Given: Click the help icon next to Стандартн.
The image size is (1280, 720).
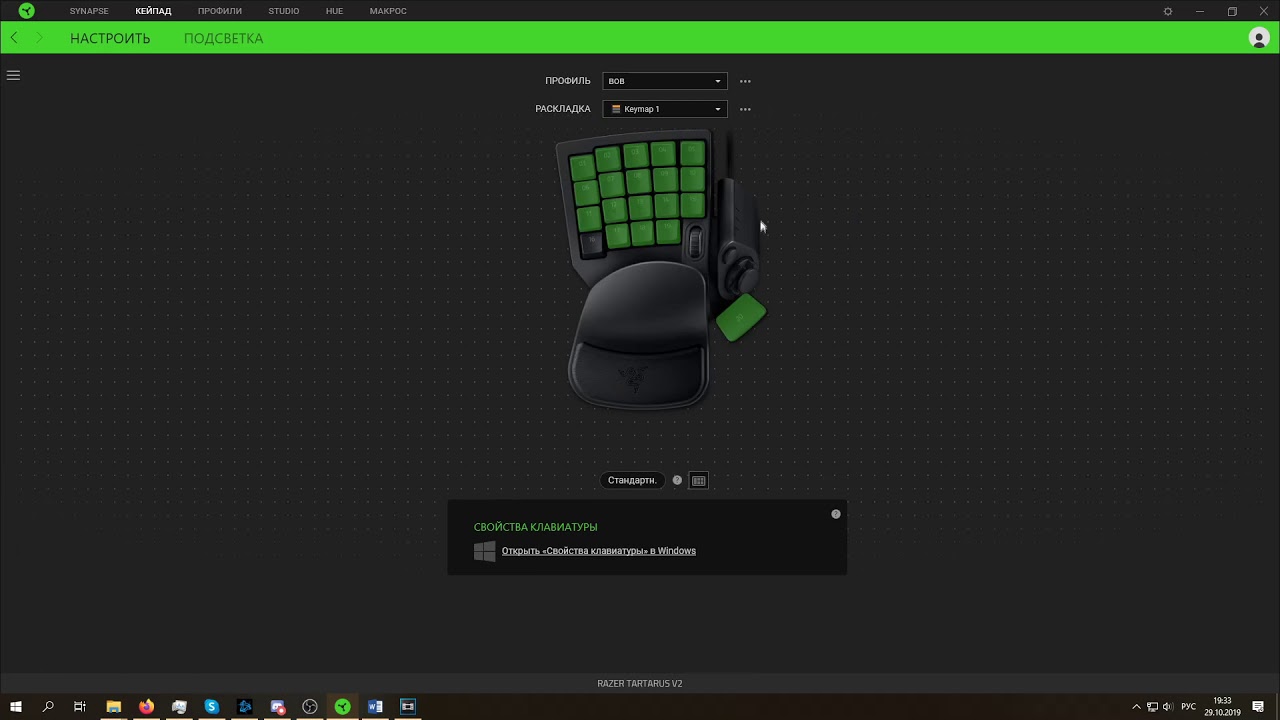Looking at the screenshot, I should pos(677,480).
